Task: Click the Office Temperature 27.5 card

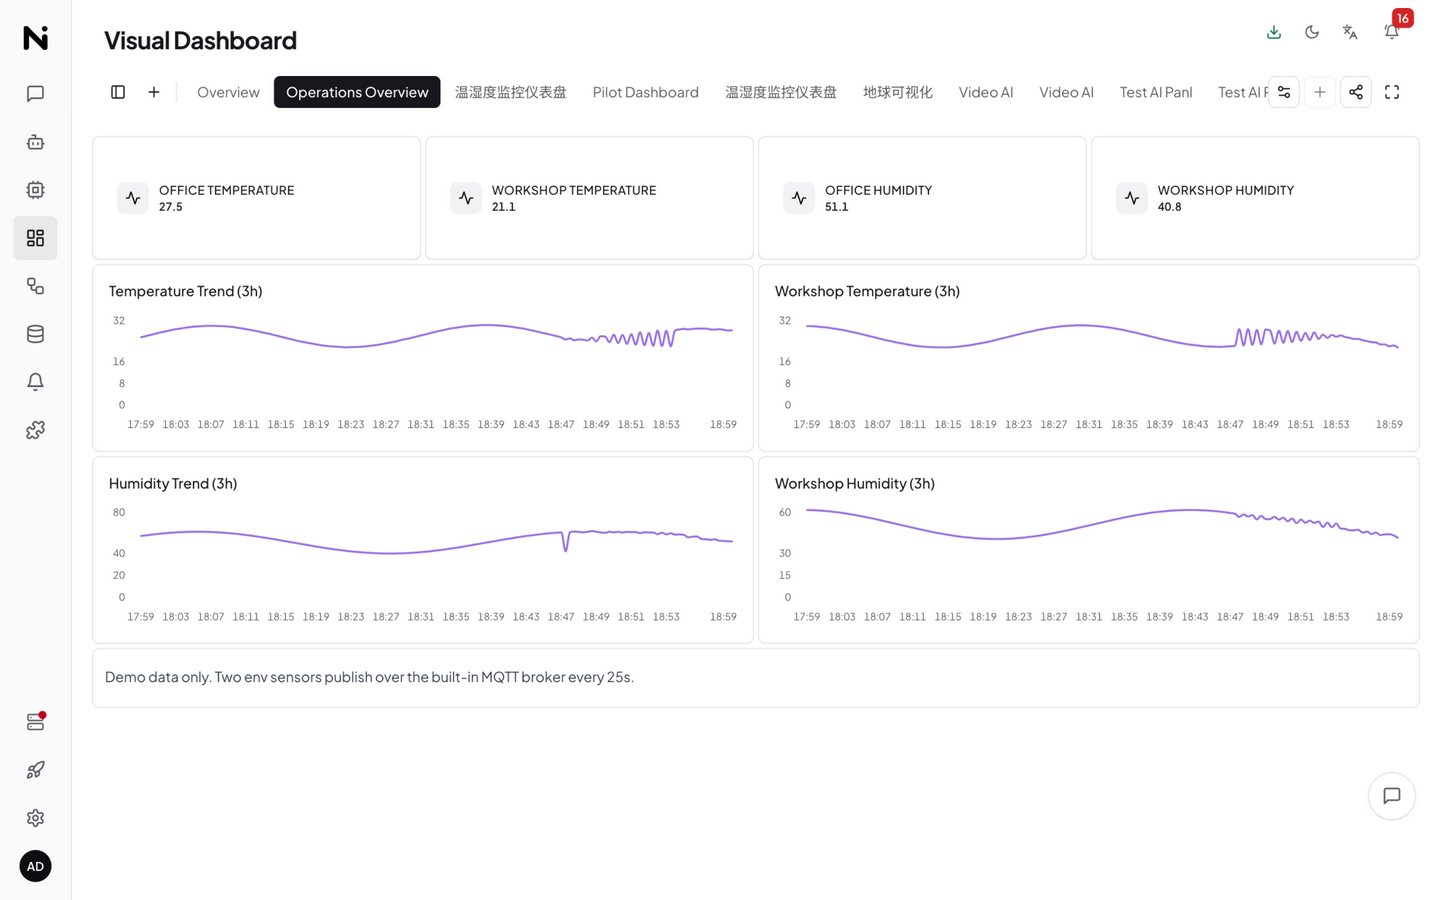Action: coord(256,198)
